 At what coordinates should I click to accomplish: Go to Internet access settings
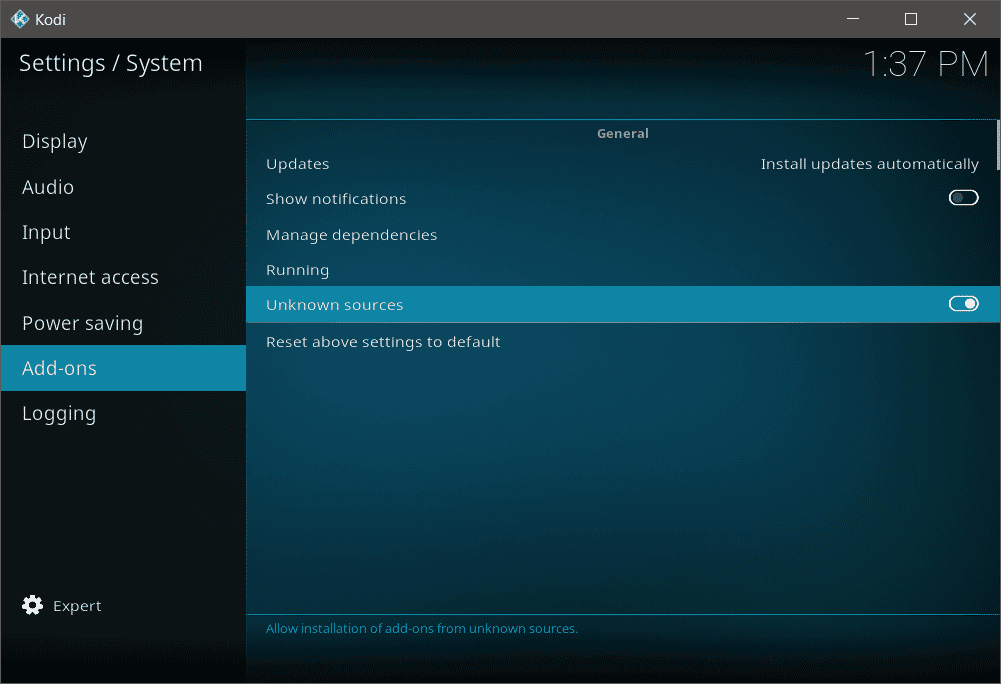point(123,277)
